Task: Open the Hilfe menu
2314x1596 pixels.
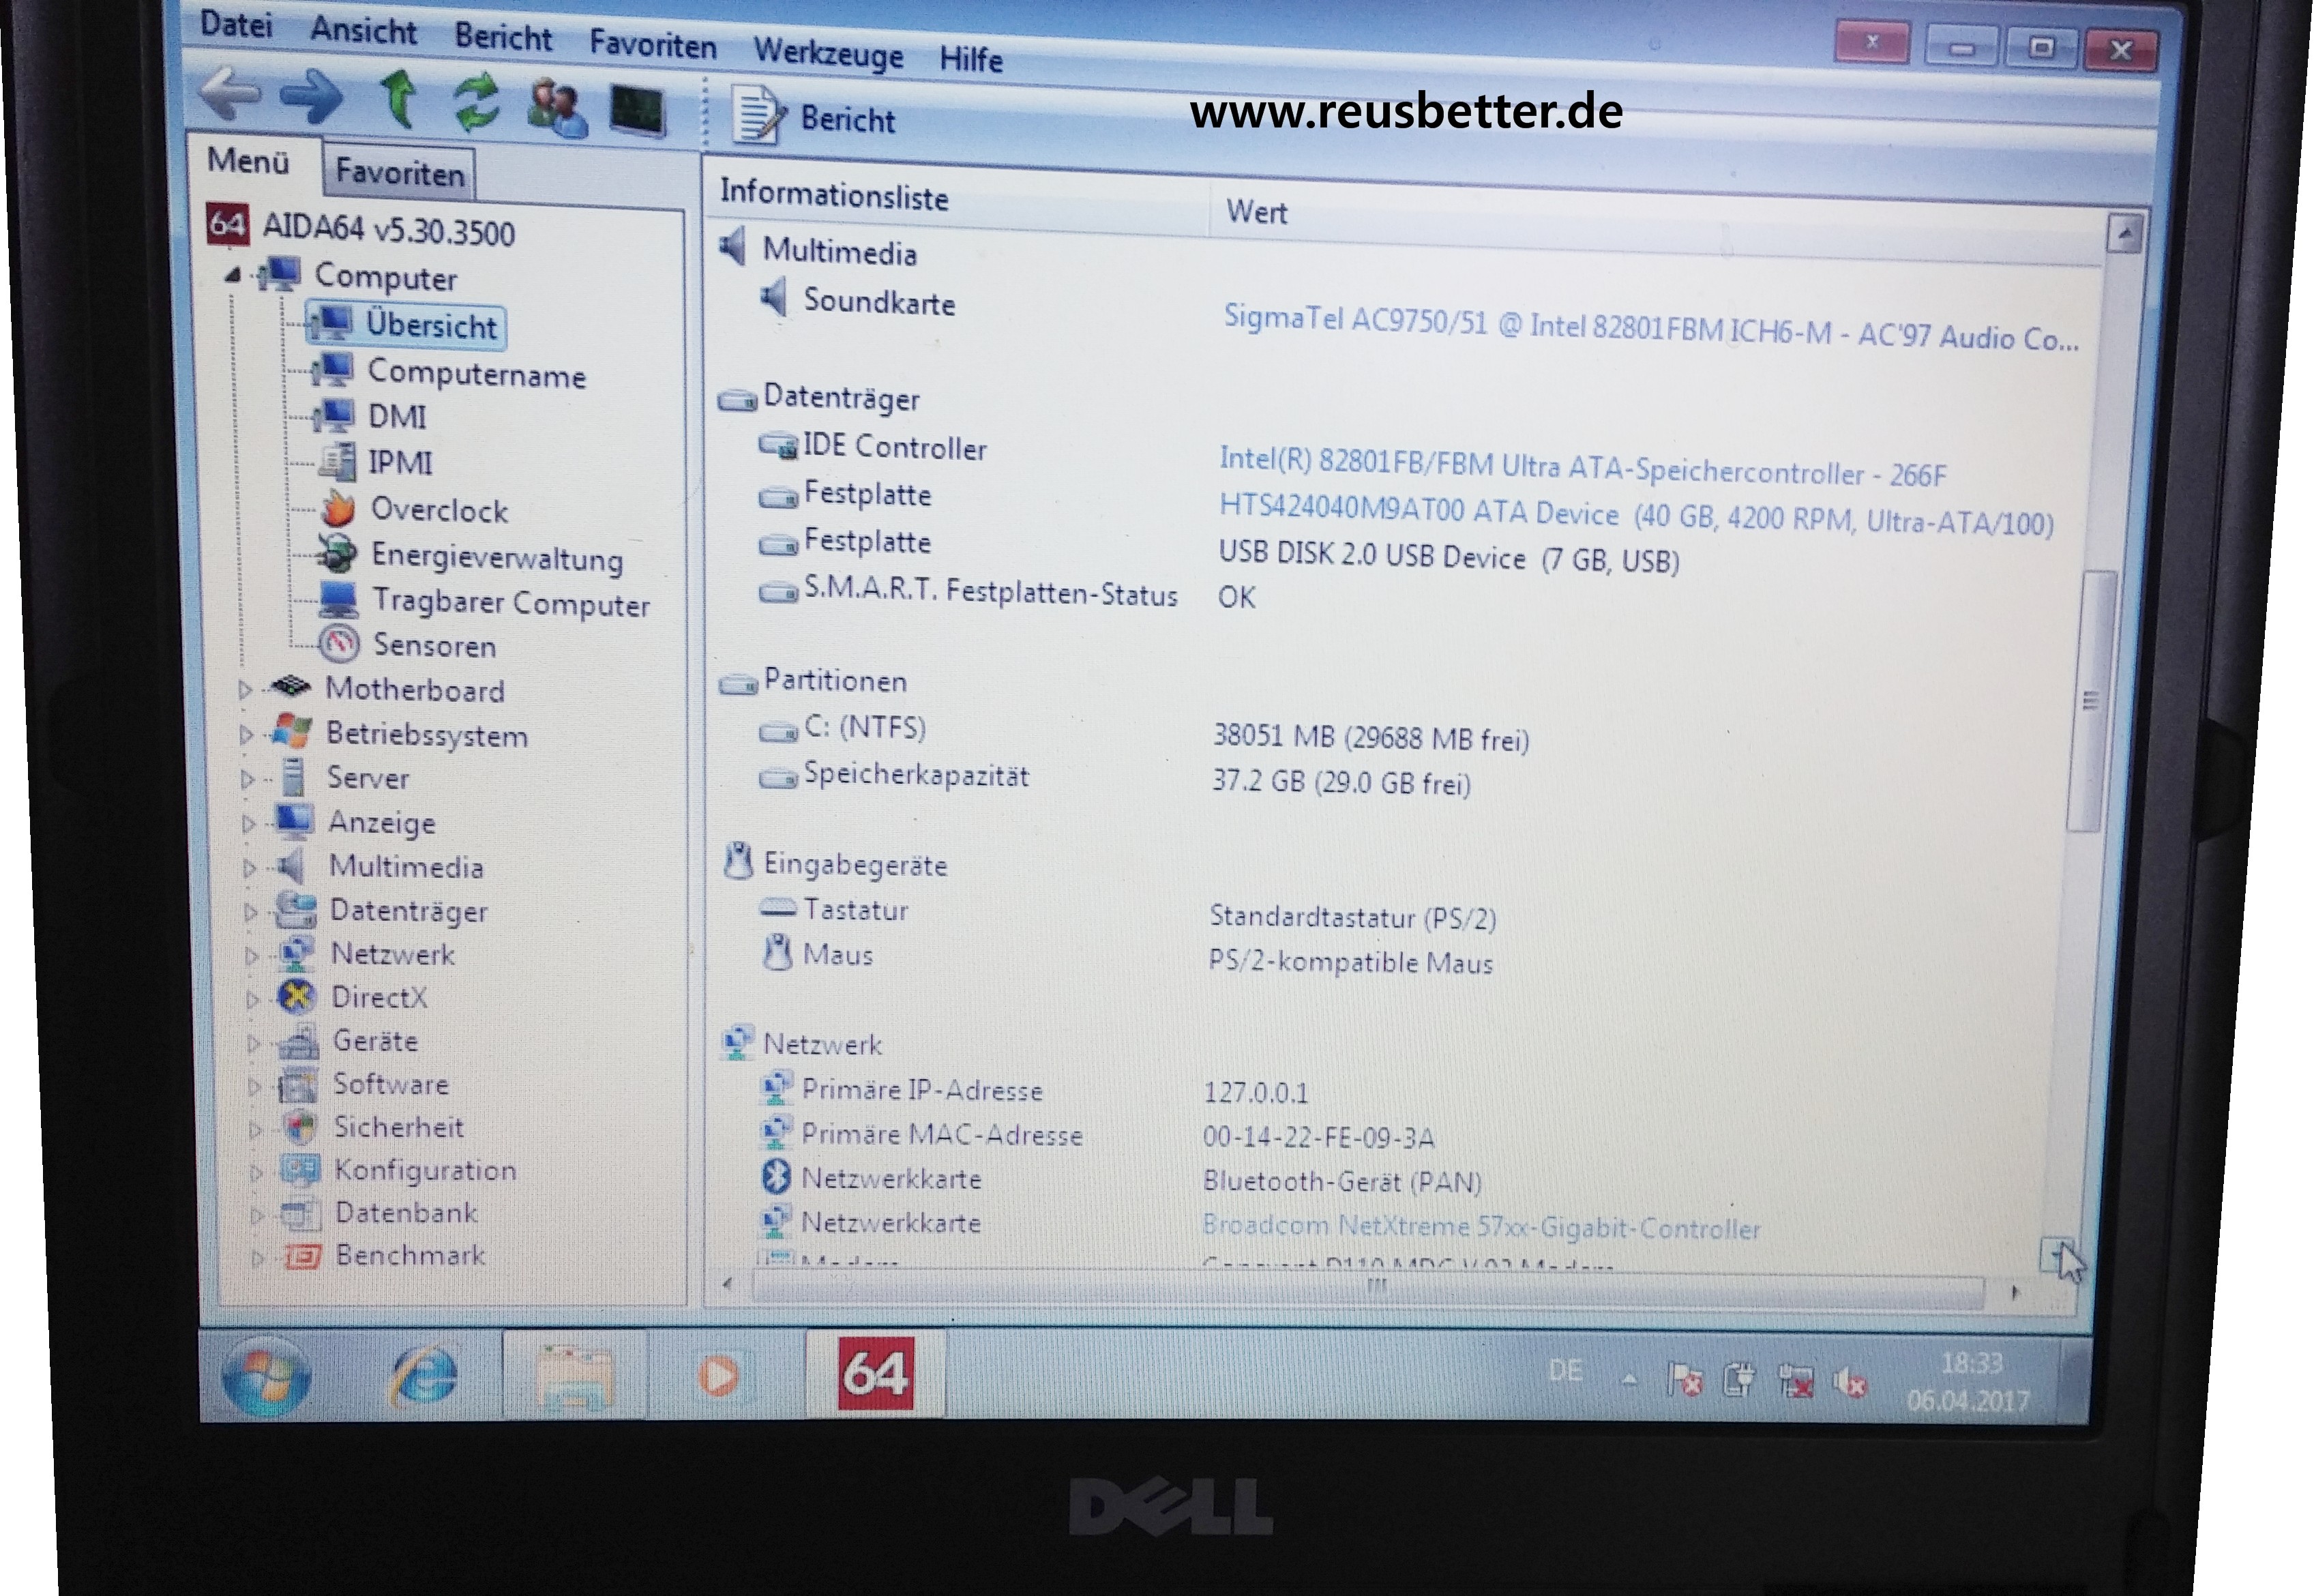Action: pyautogui.click(x=971, y=59)
